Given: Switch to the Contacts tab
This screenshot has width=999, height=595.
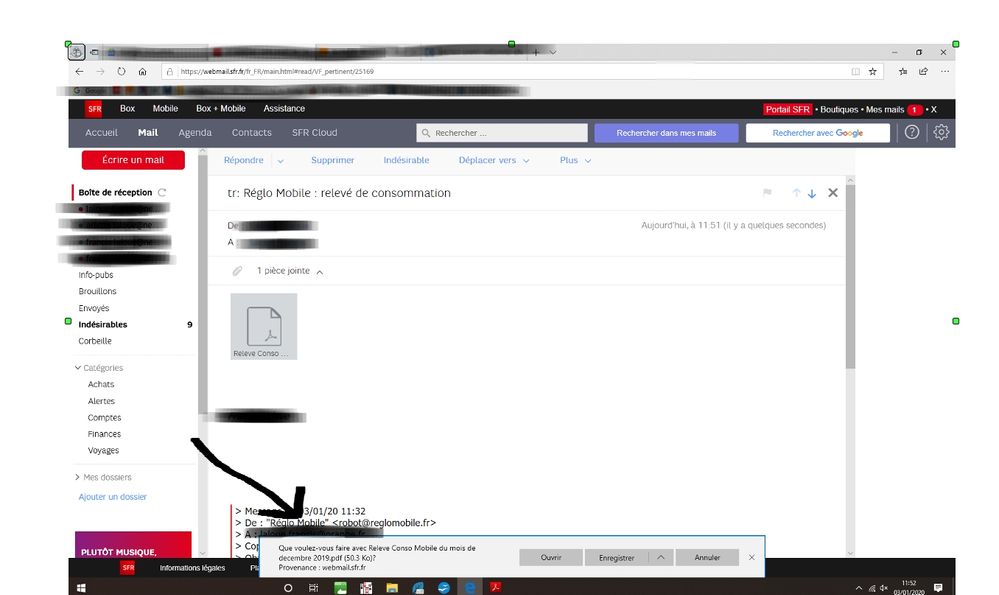Looking at the screenshot, I should (252, 133).
